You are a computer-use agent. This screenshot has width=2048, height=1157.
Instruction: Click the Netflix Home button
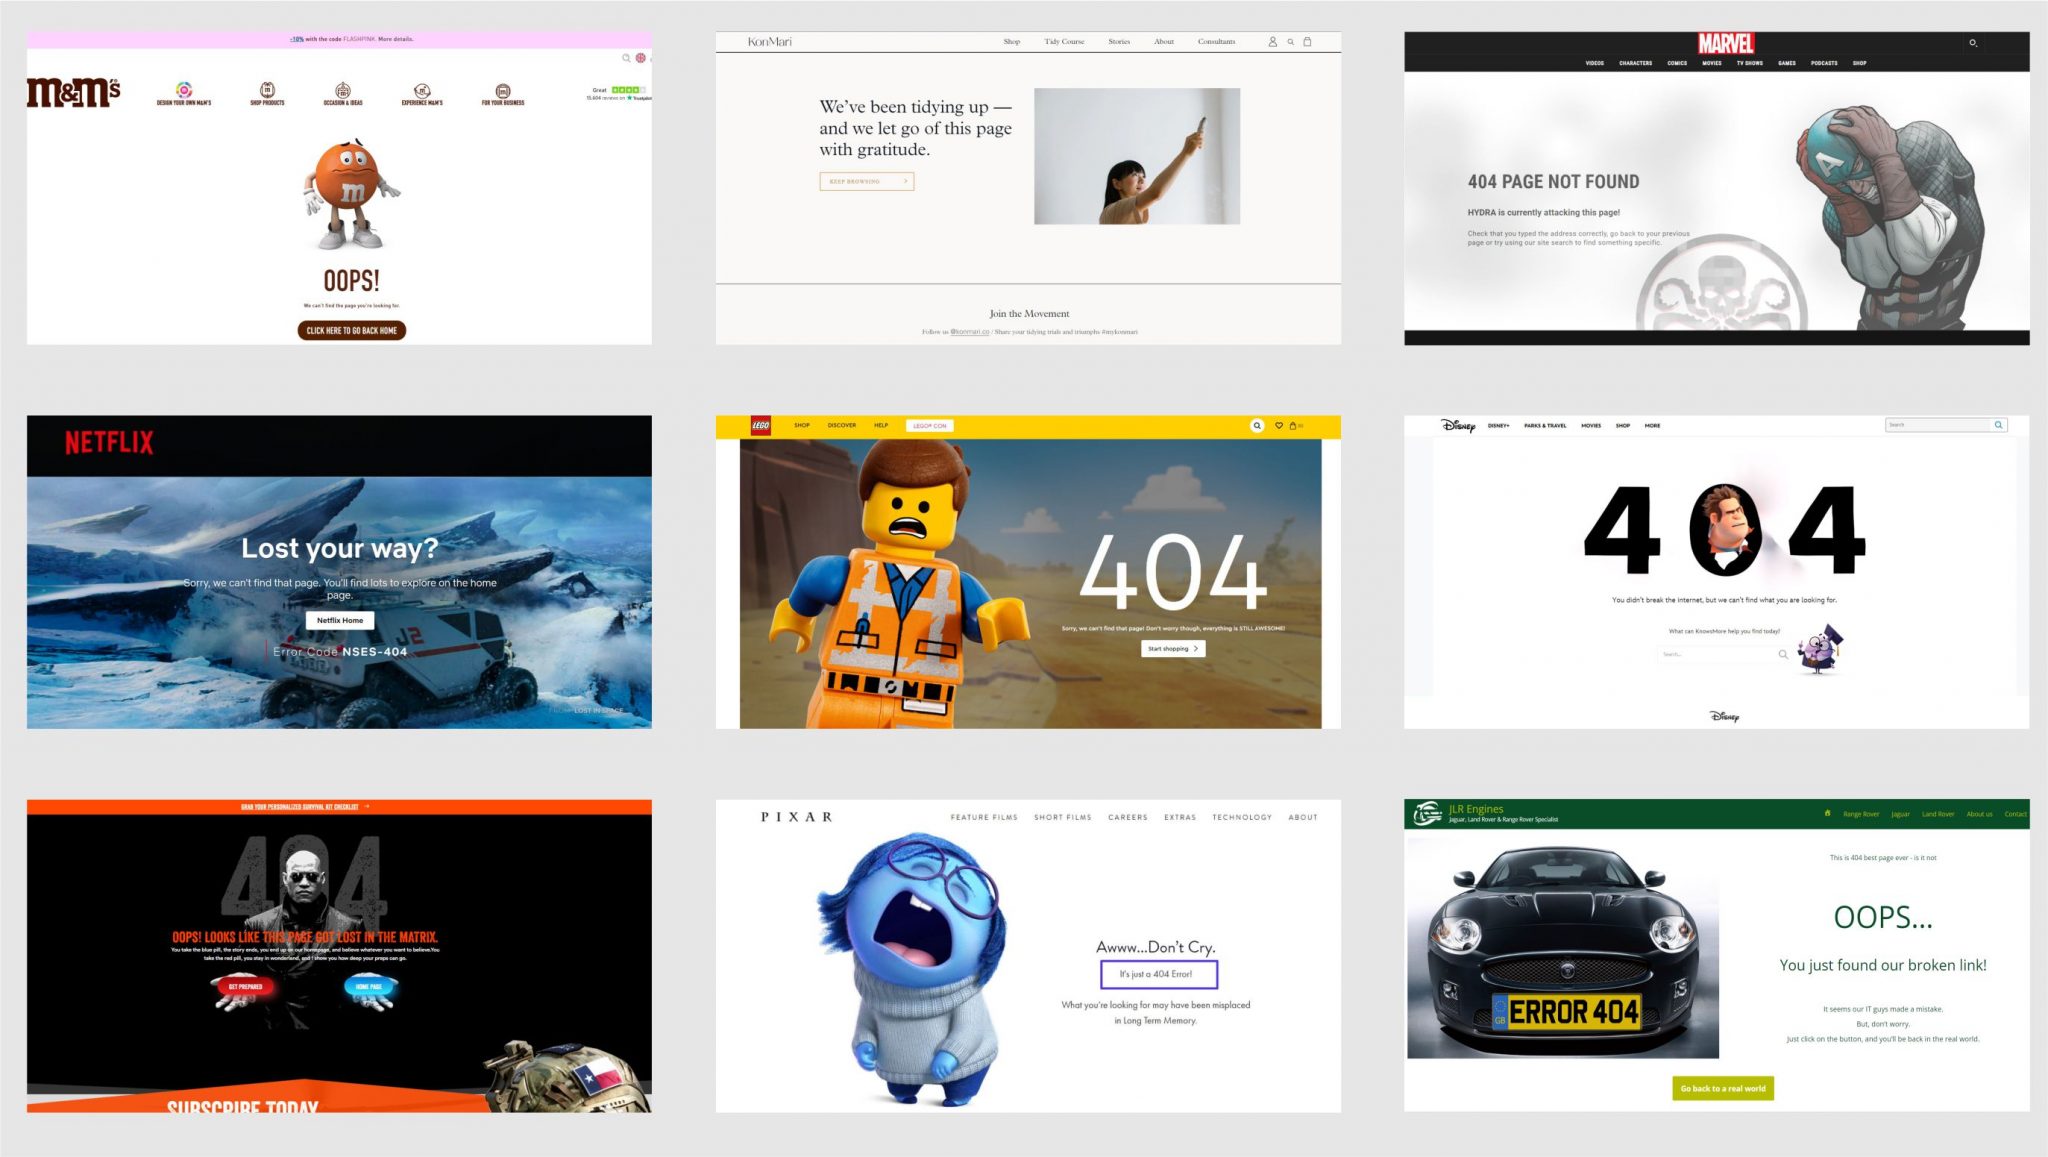point(340,620)
